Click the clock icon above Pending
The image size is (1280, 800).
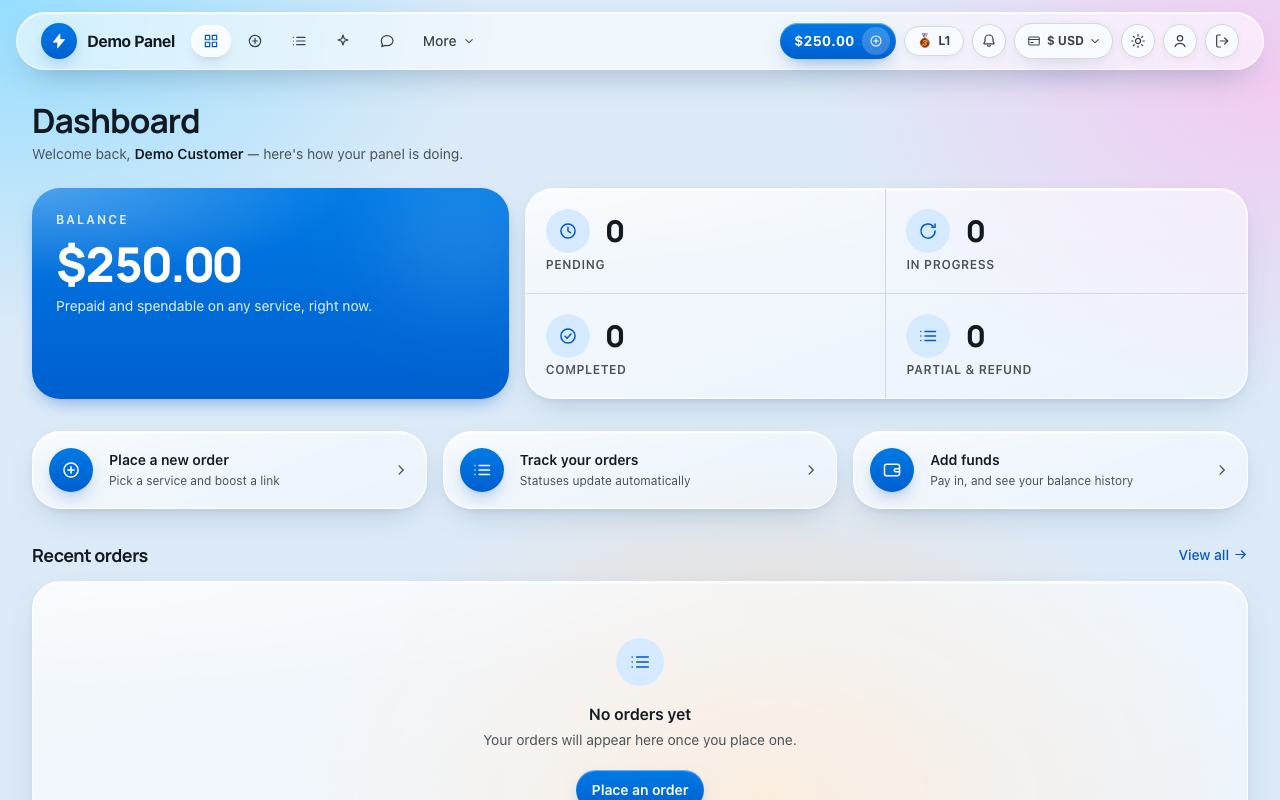[568, 231]
